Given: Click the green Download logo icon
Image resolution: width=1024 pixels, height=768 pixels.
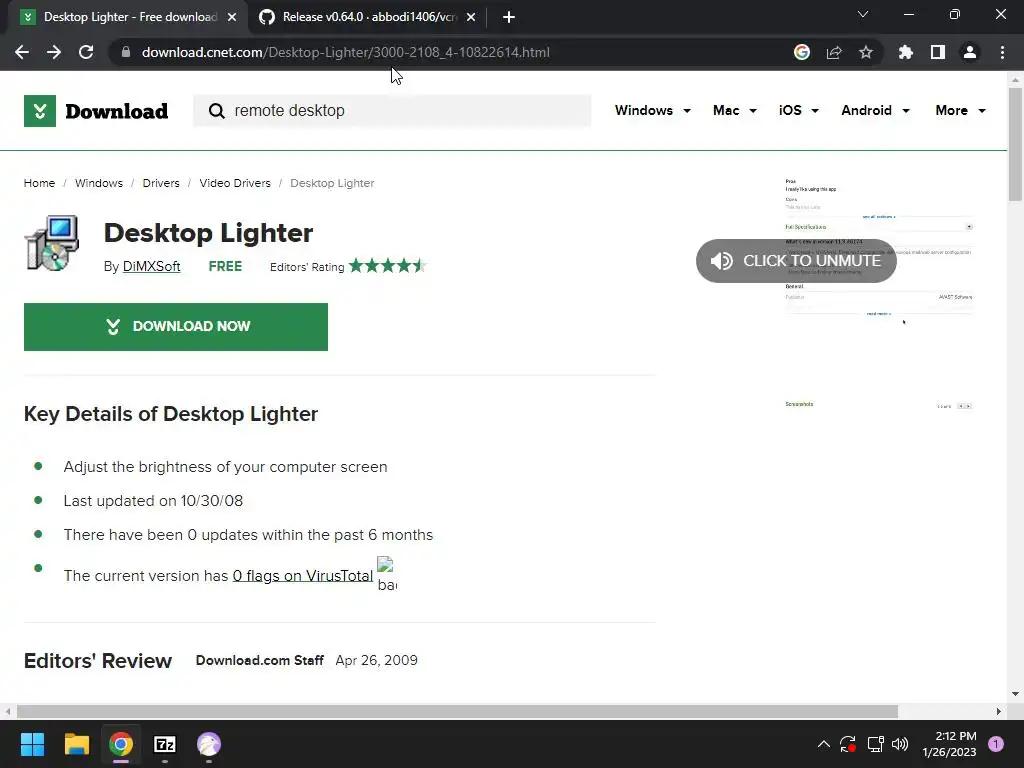Looking at the screenshot, I should (40, 111).
